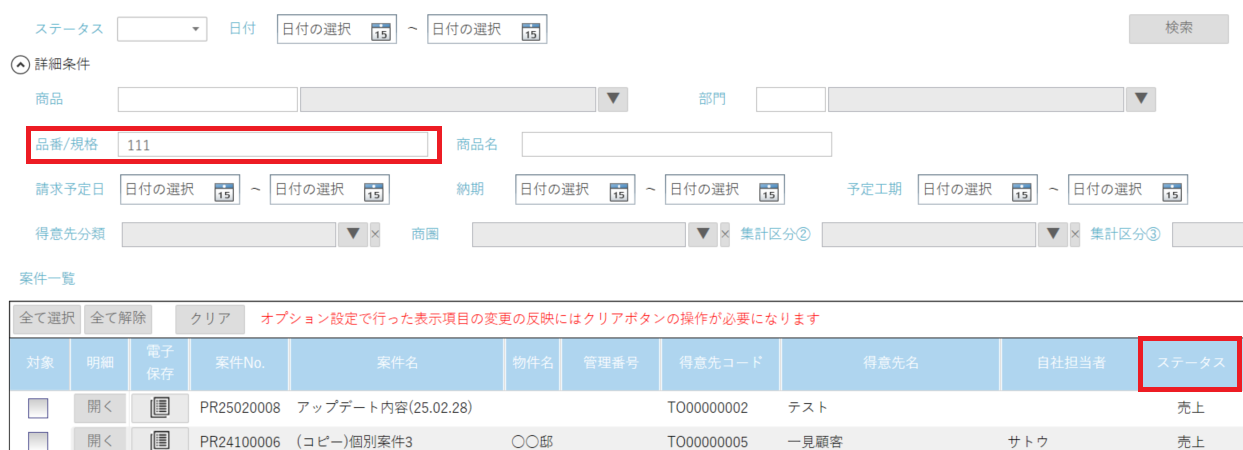1243x450 pixels.
Task: Select the cell PR25020008
Action: [x=240, y=408]
